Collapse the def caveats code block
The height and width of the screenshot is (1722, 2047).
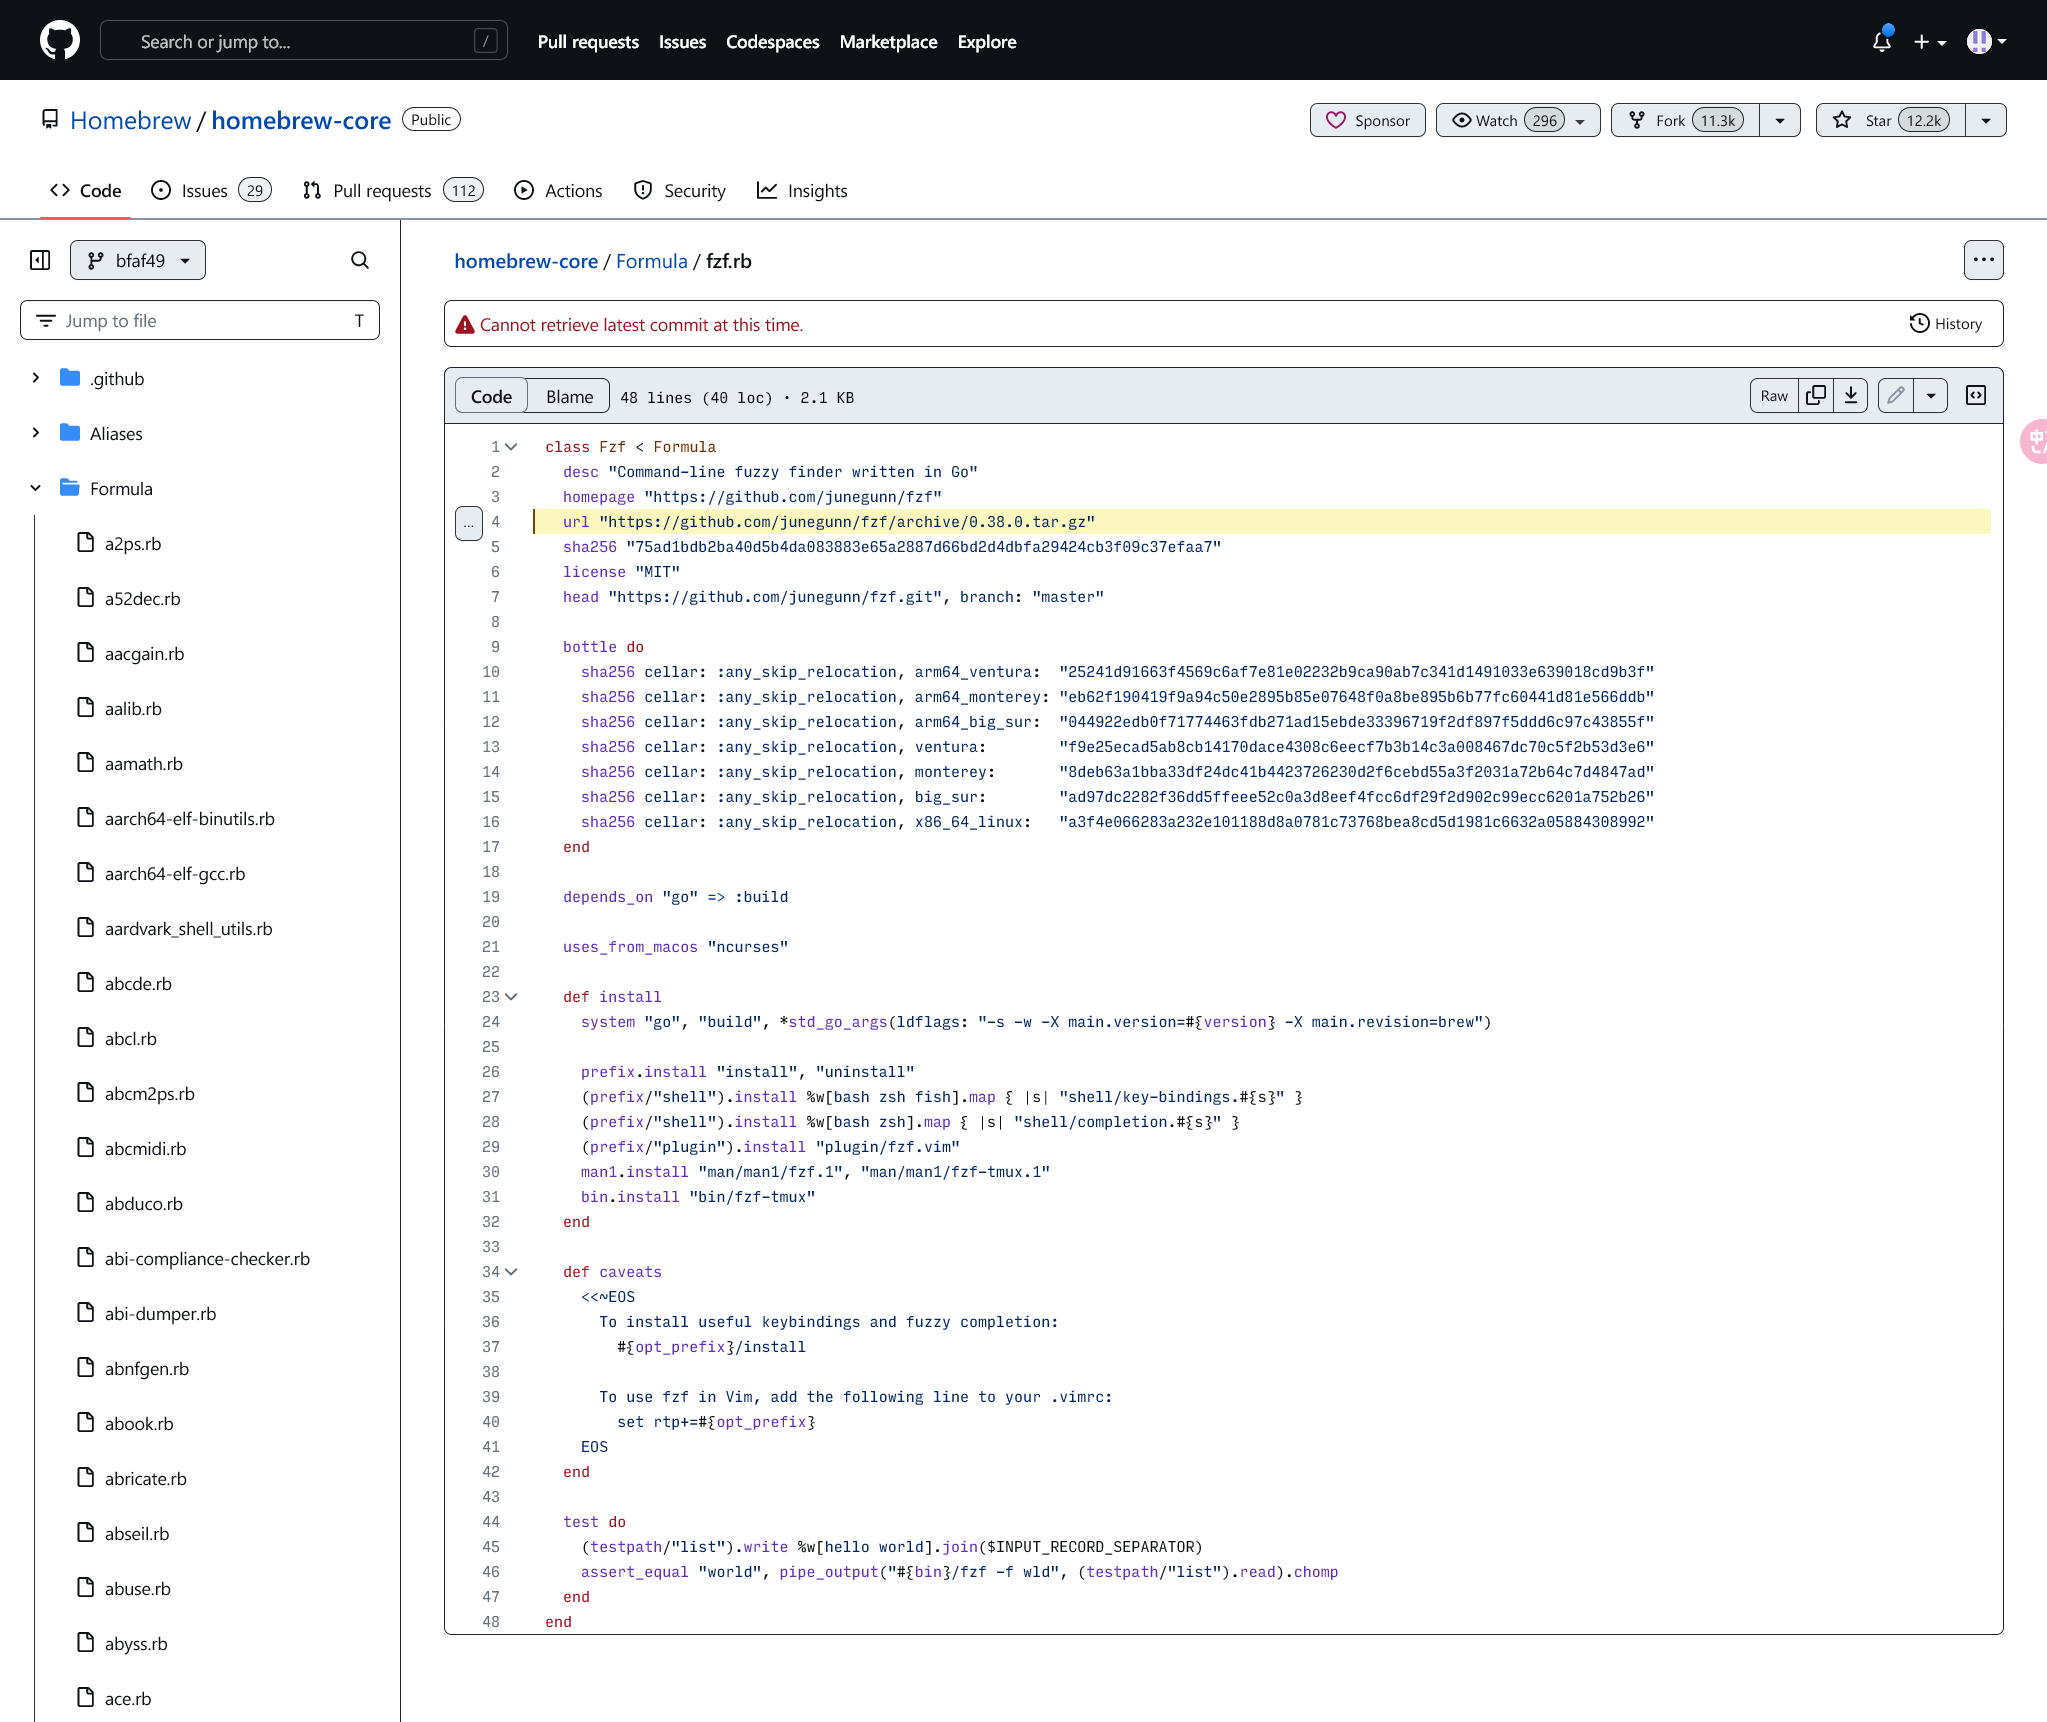(512, 1272)
